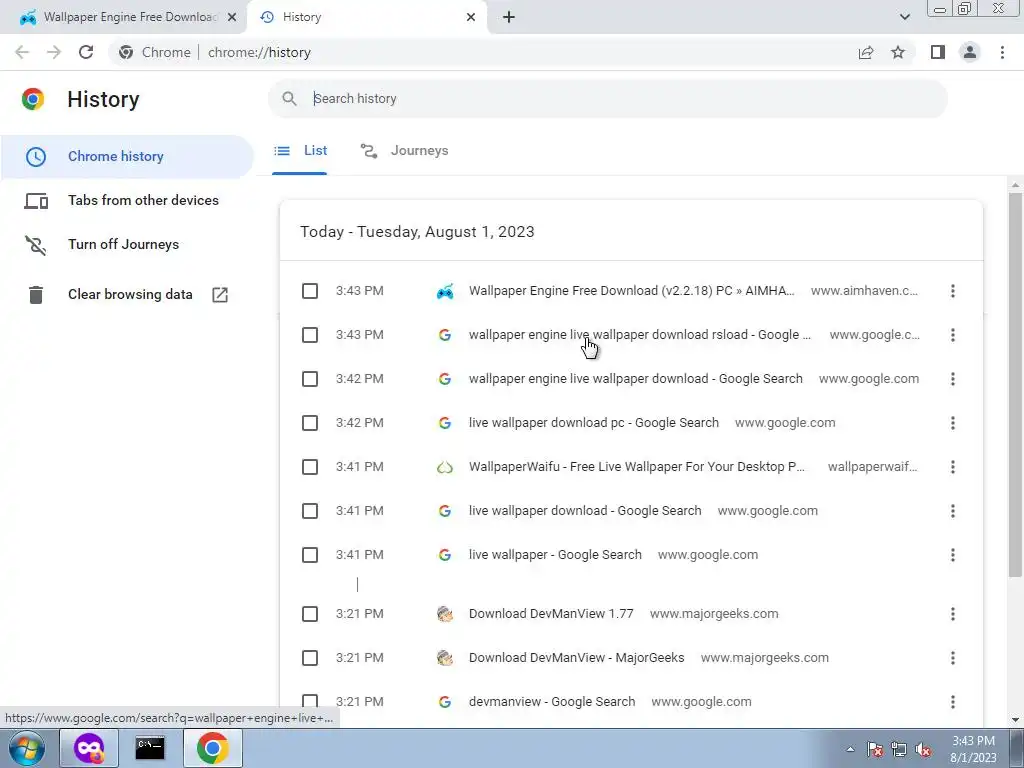Check 'live wallpaper download - Google Search' checkbox
Viewport: 1024px width, 768px height.
pos(310,511)
